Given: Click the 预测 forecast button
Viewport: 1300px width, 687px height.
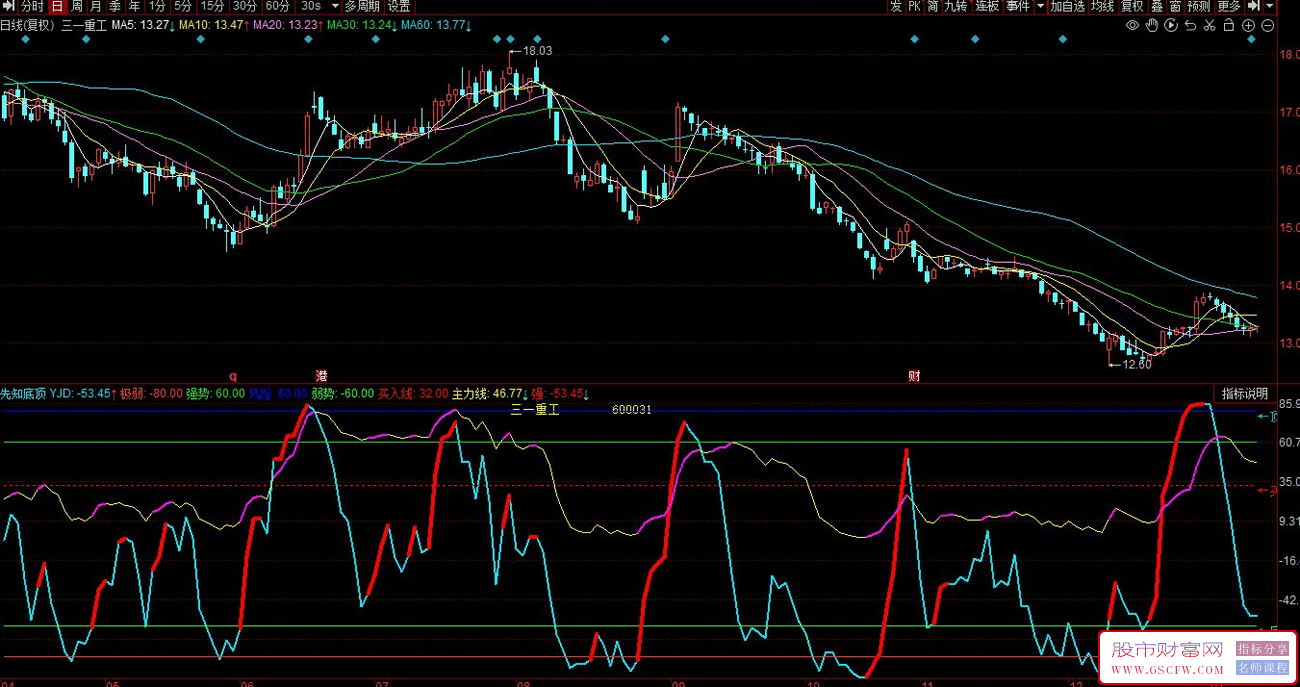Looking at the screenshot, I should point(1199,6).
